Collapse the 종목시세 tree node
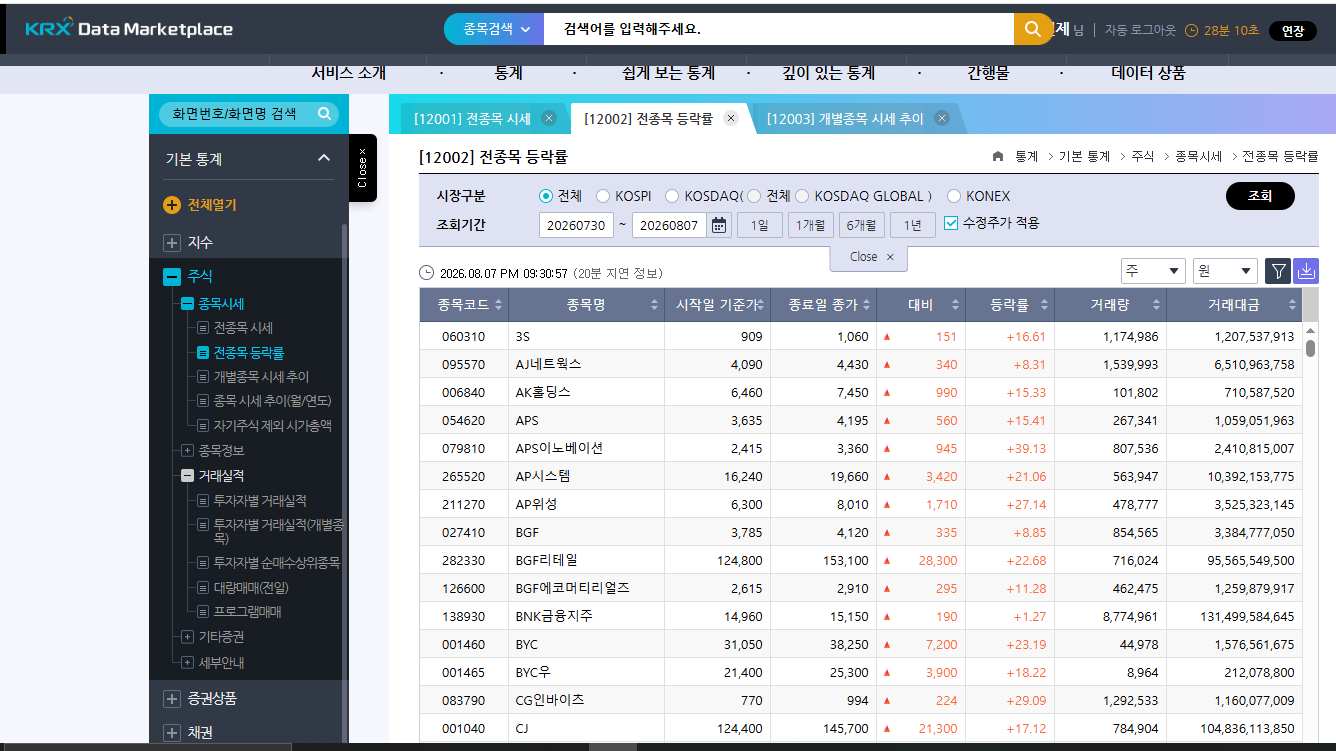The width and height of the screenshot is (1336, 751). [187, 304]
